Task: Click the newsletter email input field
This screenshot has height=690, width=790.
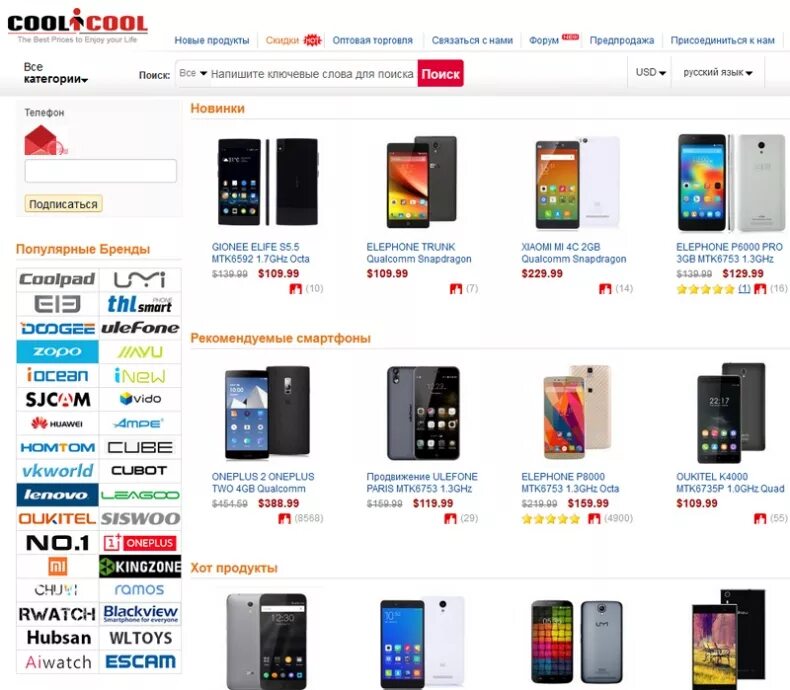Action: (101, 171)
